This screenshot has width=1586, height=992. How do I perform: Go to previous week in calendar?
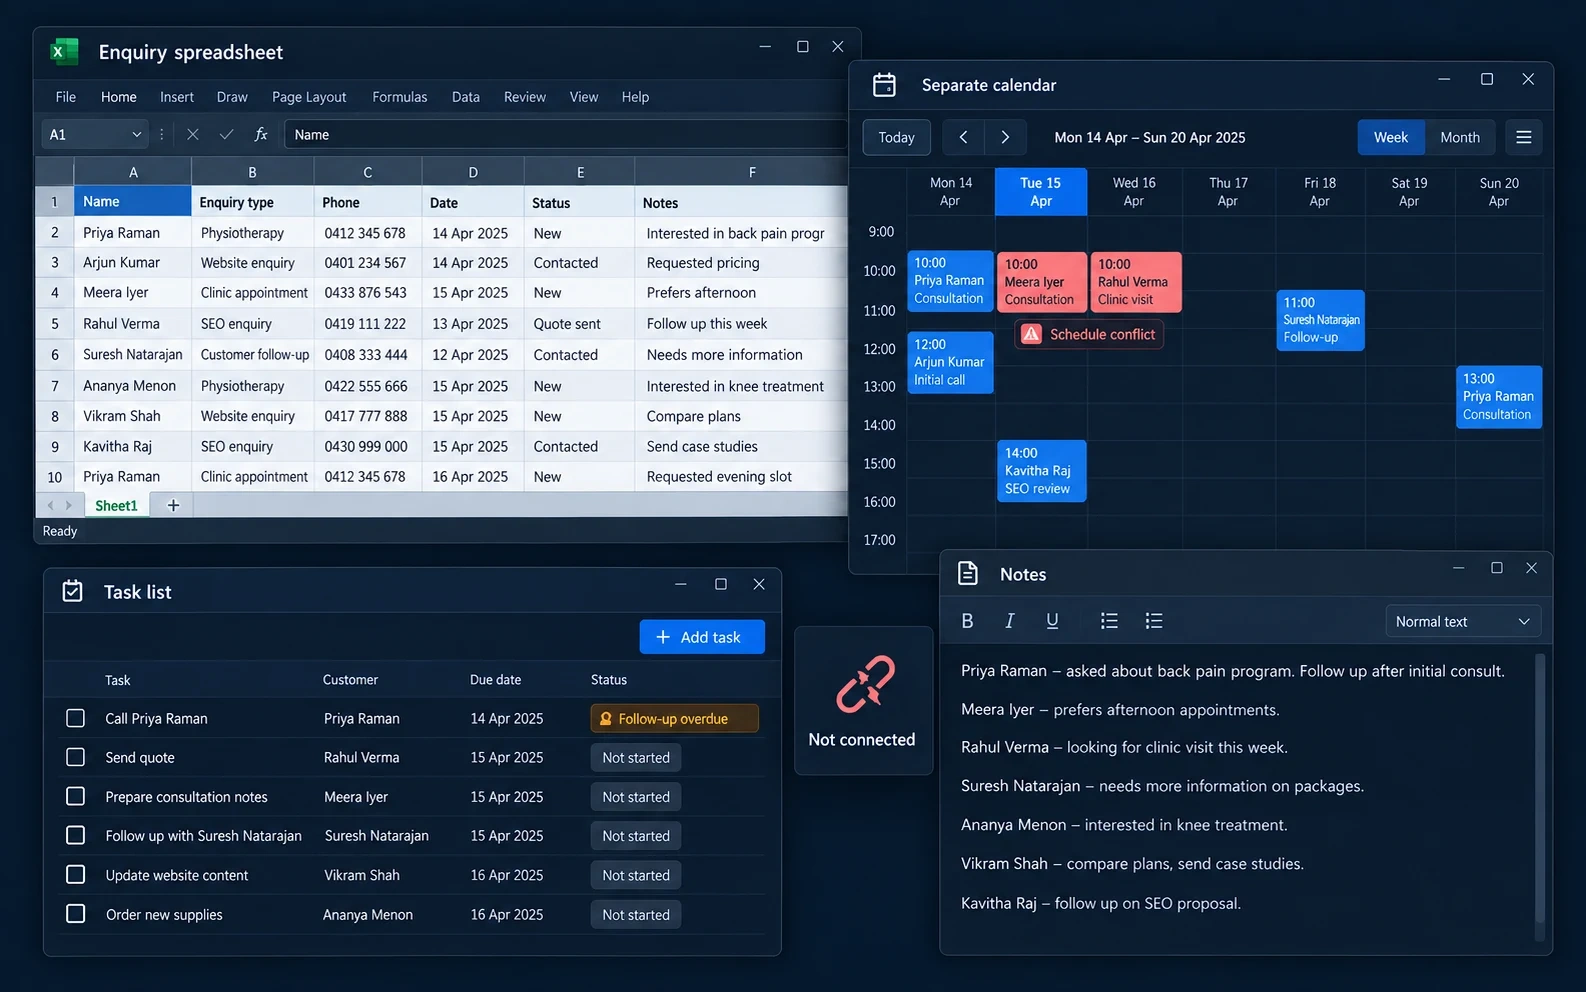click(x=963, y=137)
